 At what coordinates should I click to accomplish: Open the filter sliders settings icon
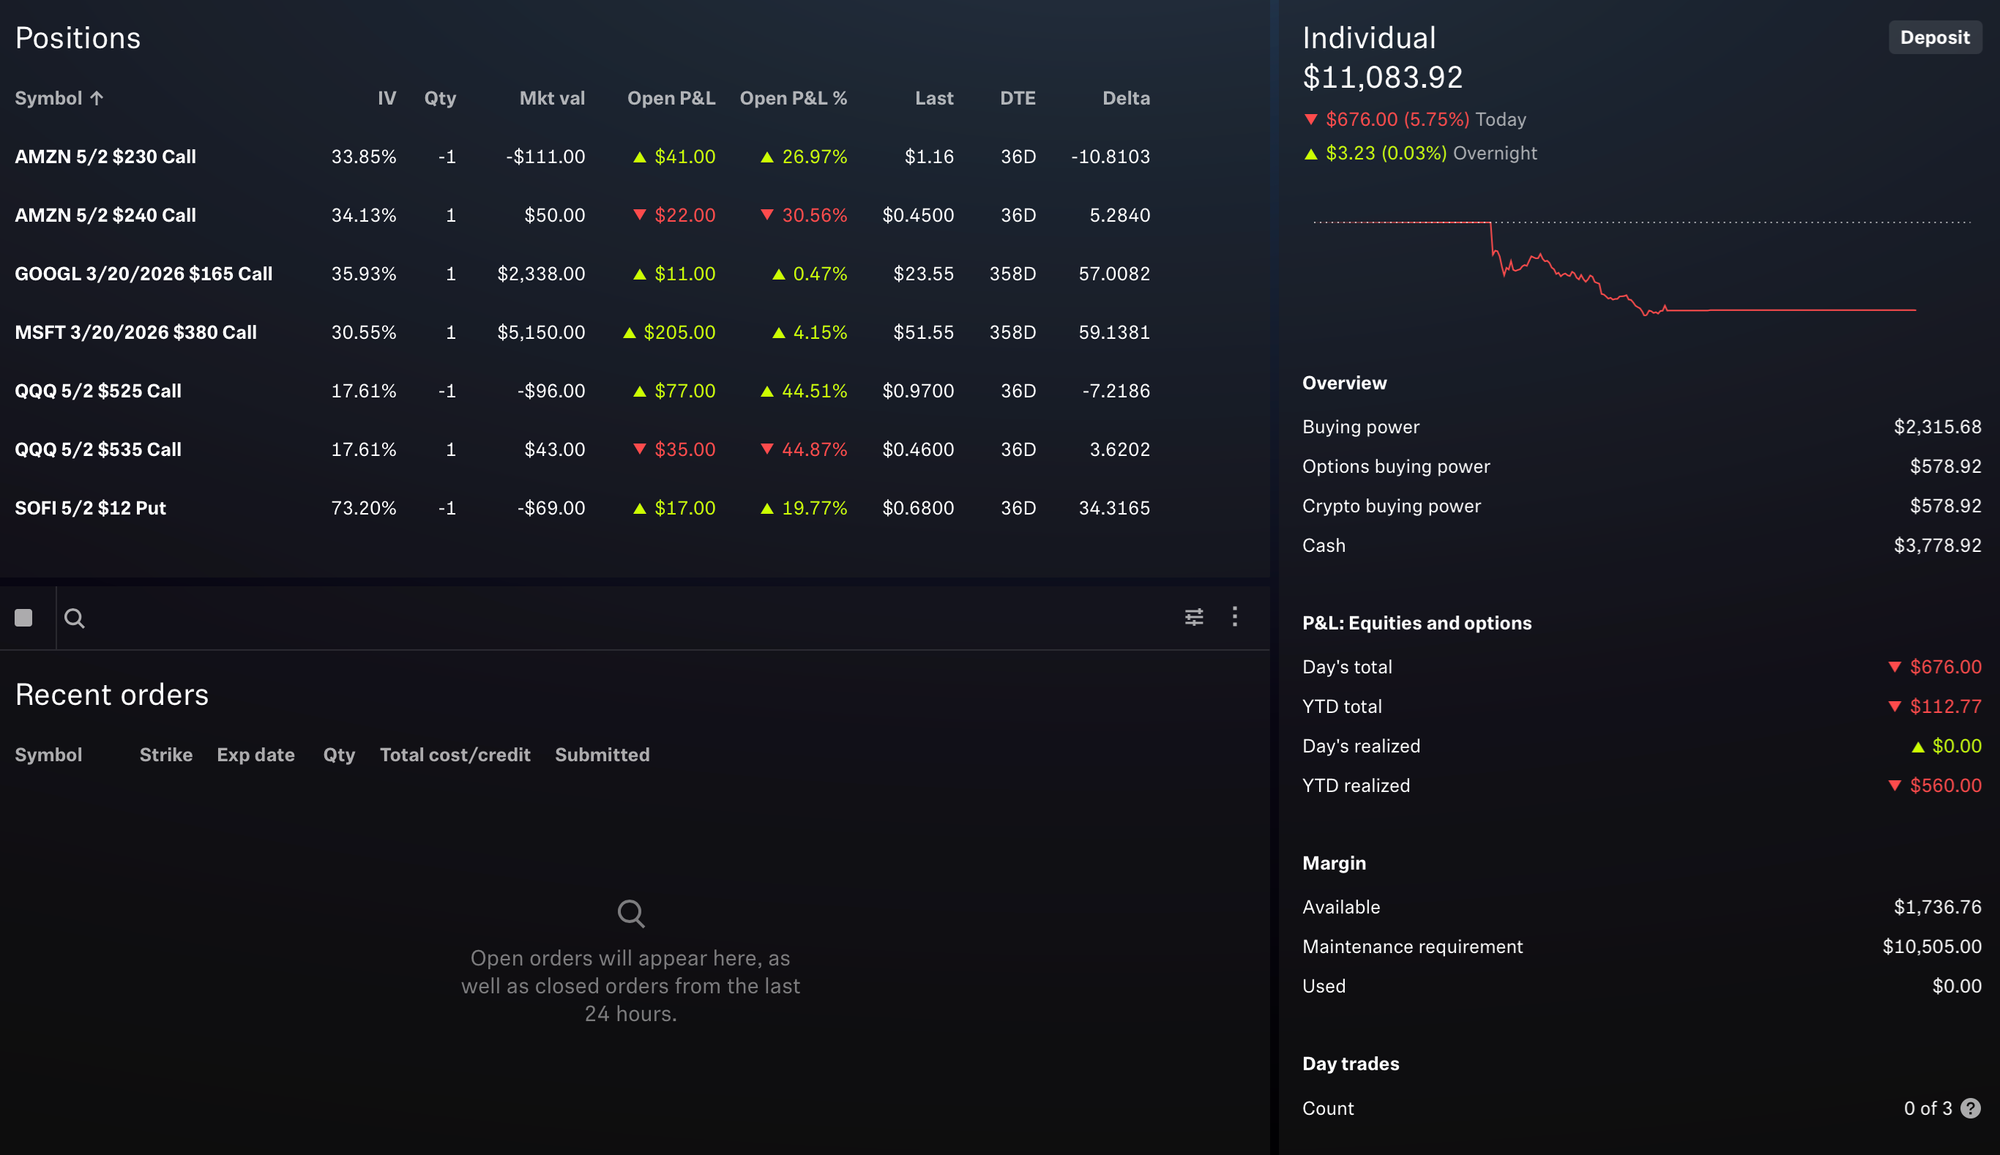[x=1194, y=617]
